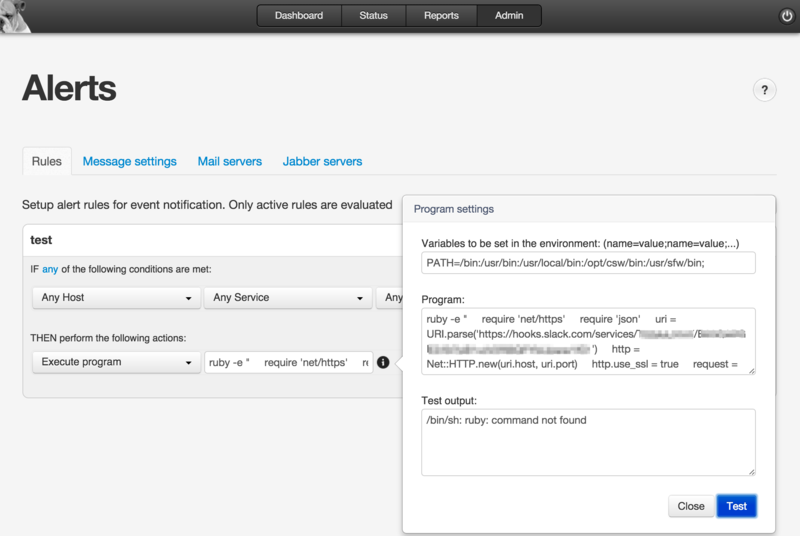Click the Alerts page heading
Screen dimensions: 800x536
(69, 88)
